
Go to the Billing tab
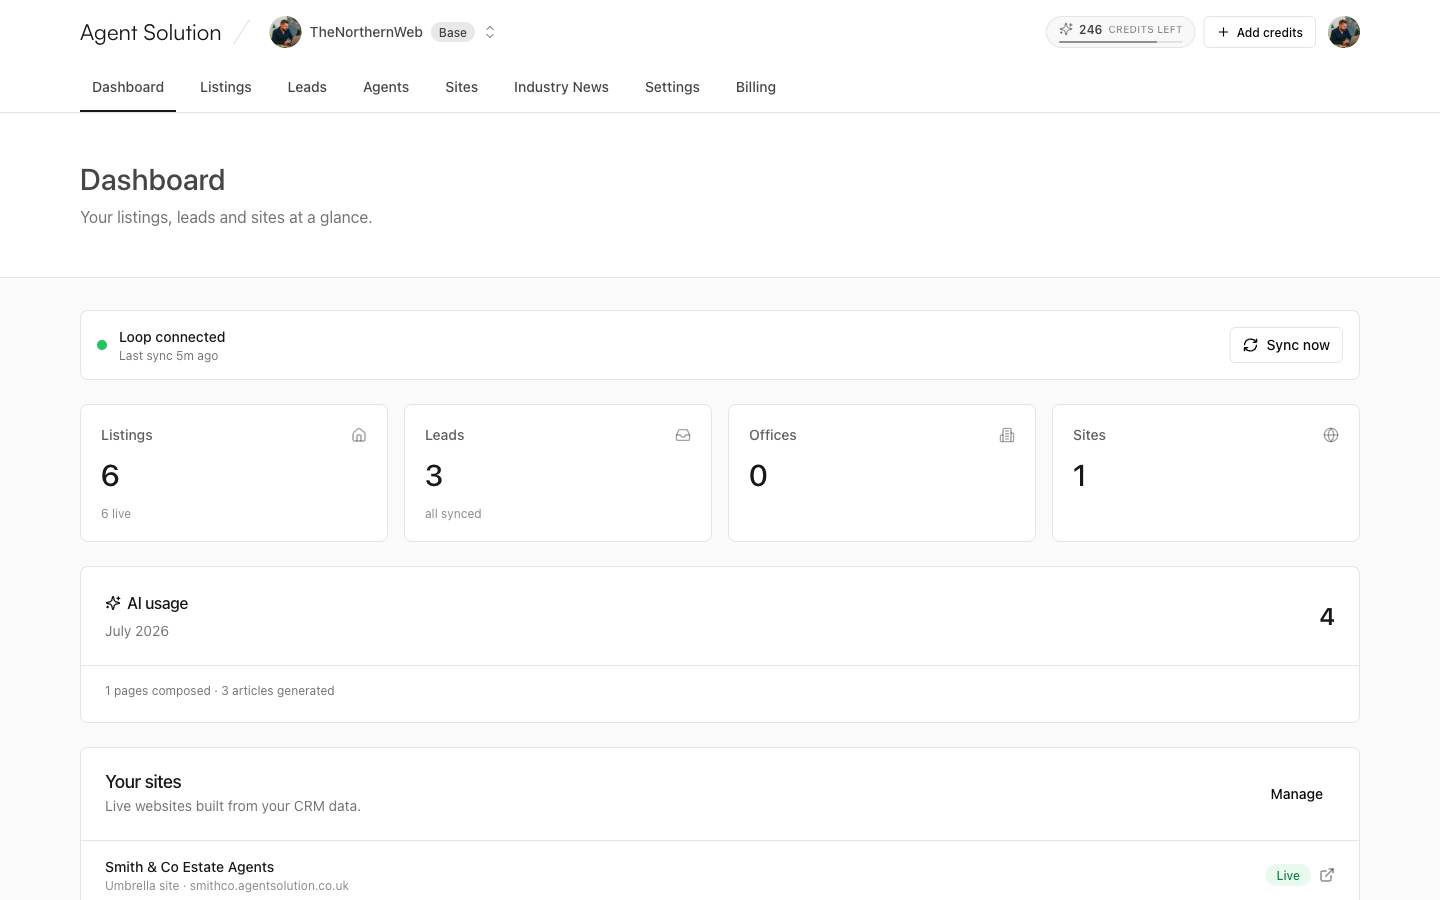click(x=756, y=87)
